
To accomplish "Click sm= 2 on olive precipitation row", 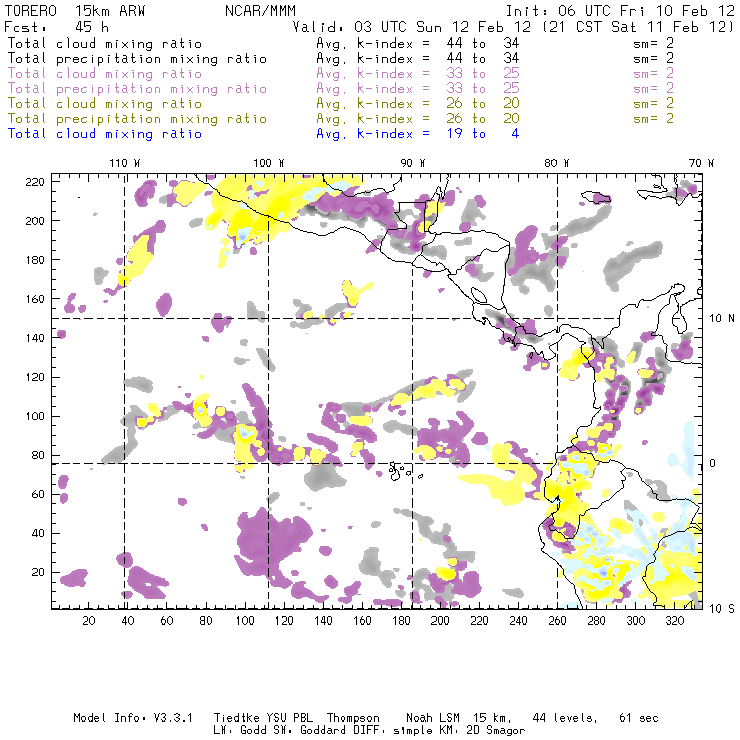I will click(653, 119).
